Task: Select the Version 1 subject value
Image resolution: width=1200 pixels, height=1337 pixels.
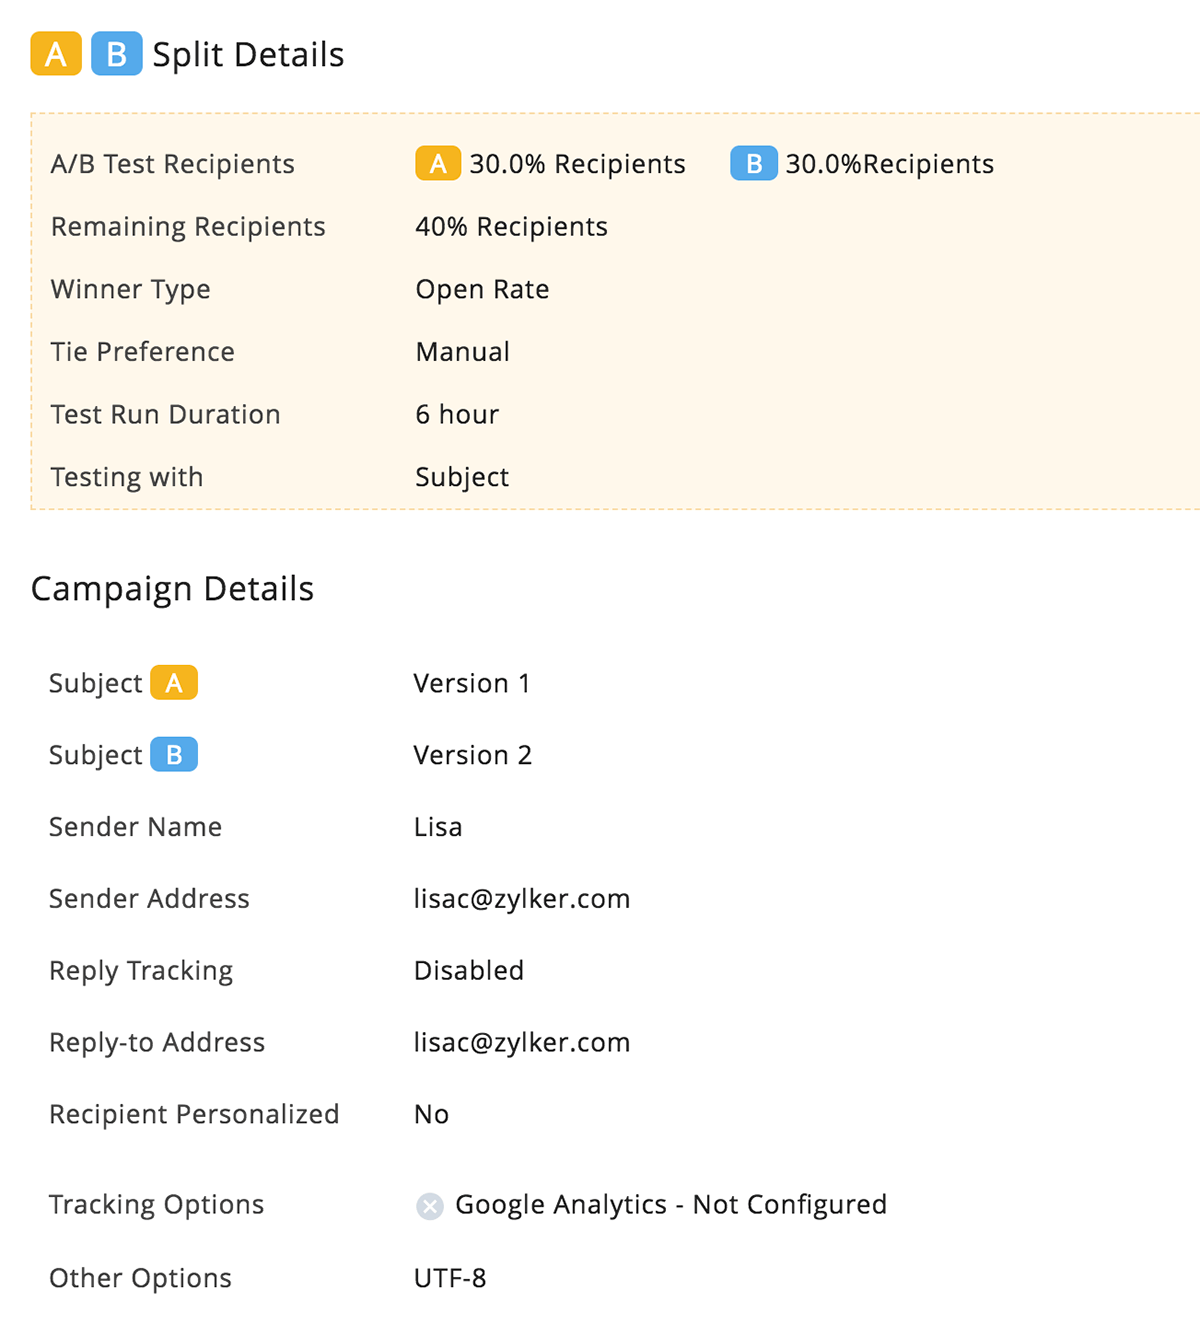Action: coord(472,684)
